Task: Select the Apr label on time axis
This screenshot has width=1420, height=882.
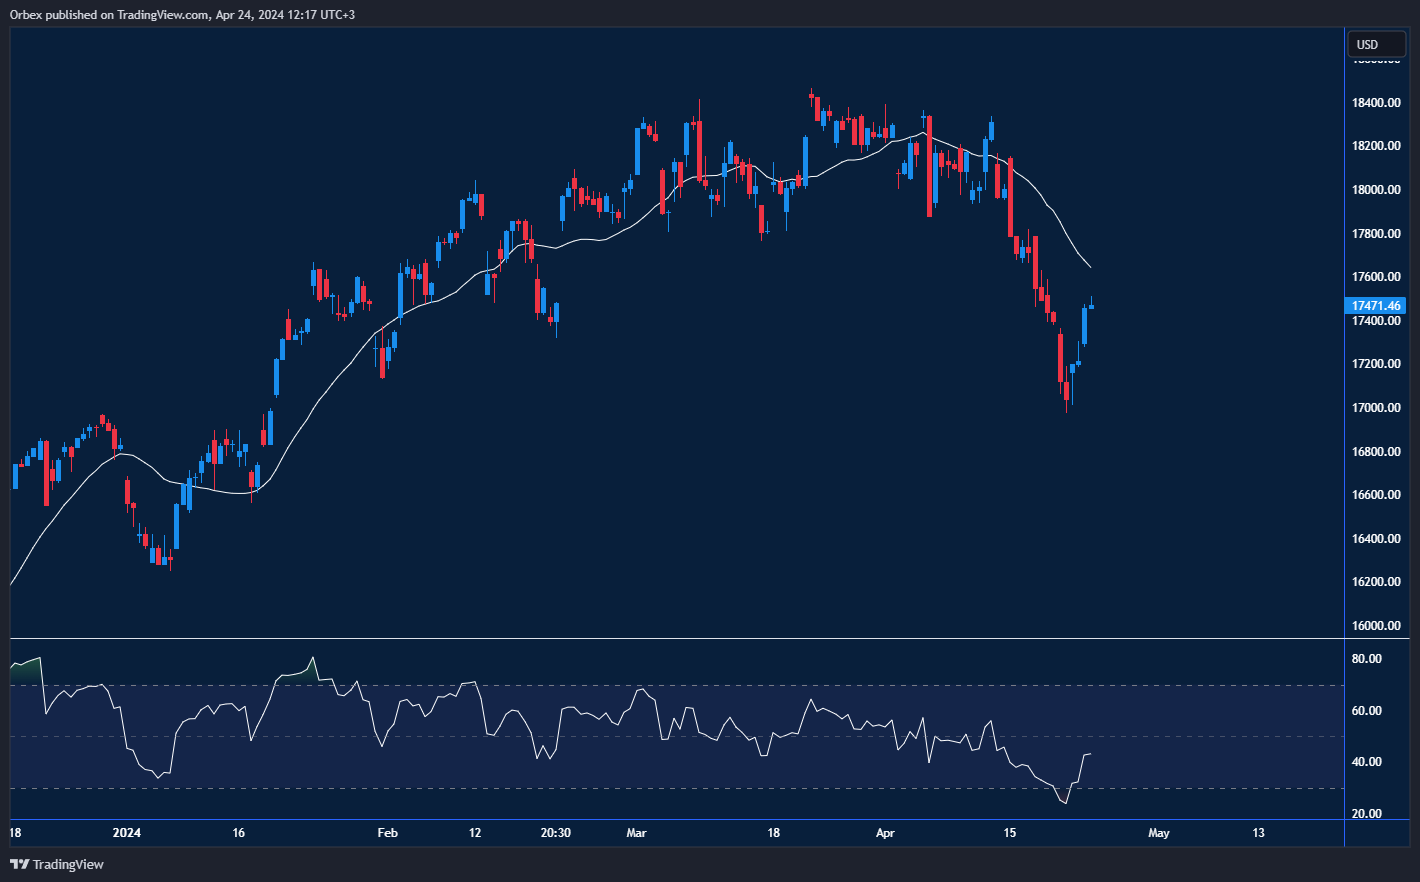Action: (885, 832)
